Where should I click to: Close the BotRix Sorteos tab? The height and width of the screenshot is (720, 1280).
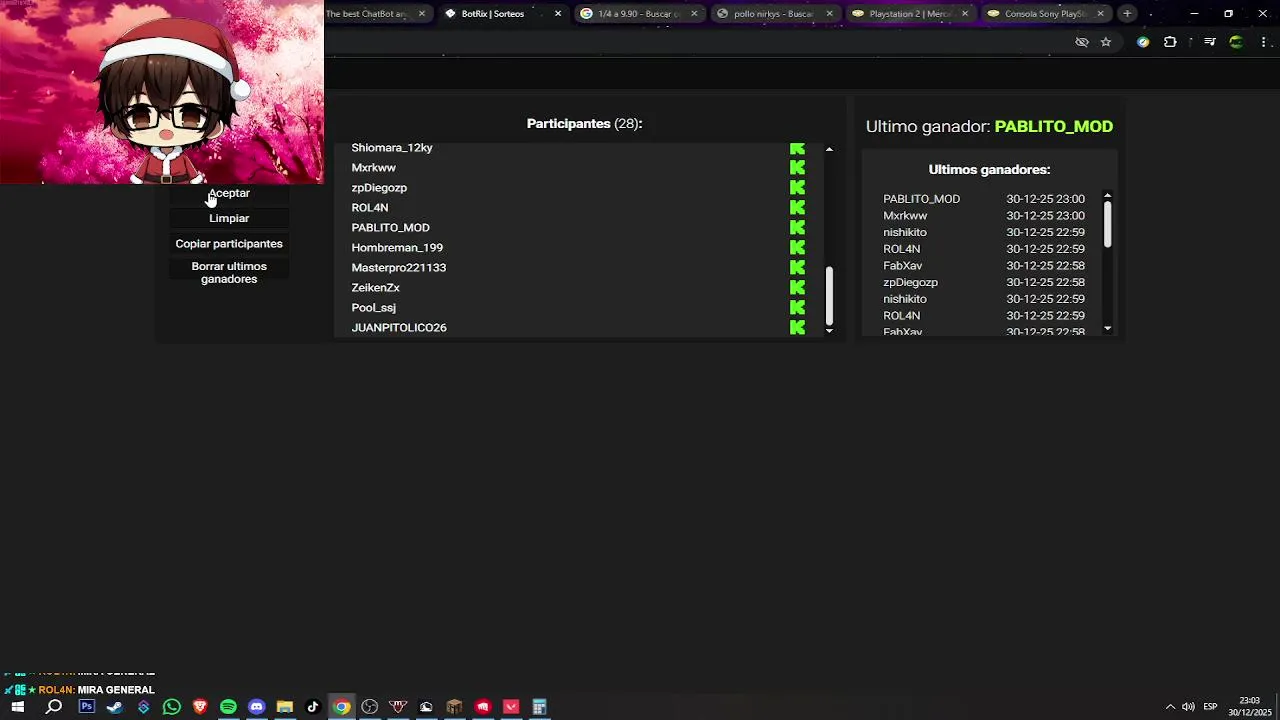point(558,14)
